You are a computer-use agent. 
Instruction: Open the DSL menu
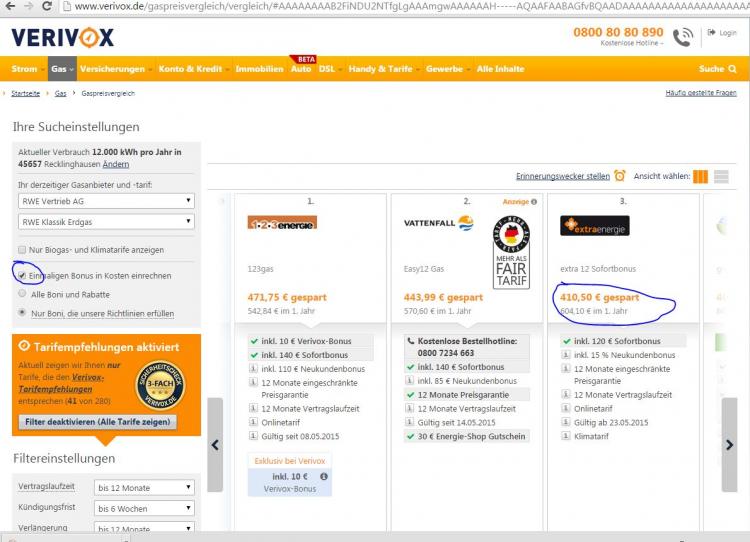coord(330,69)
